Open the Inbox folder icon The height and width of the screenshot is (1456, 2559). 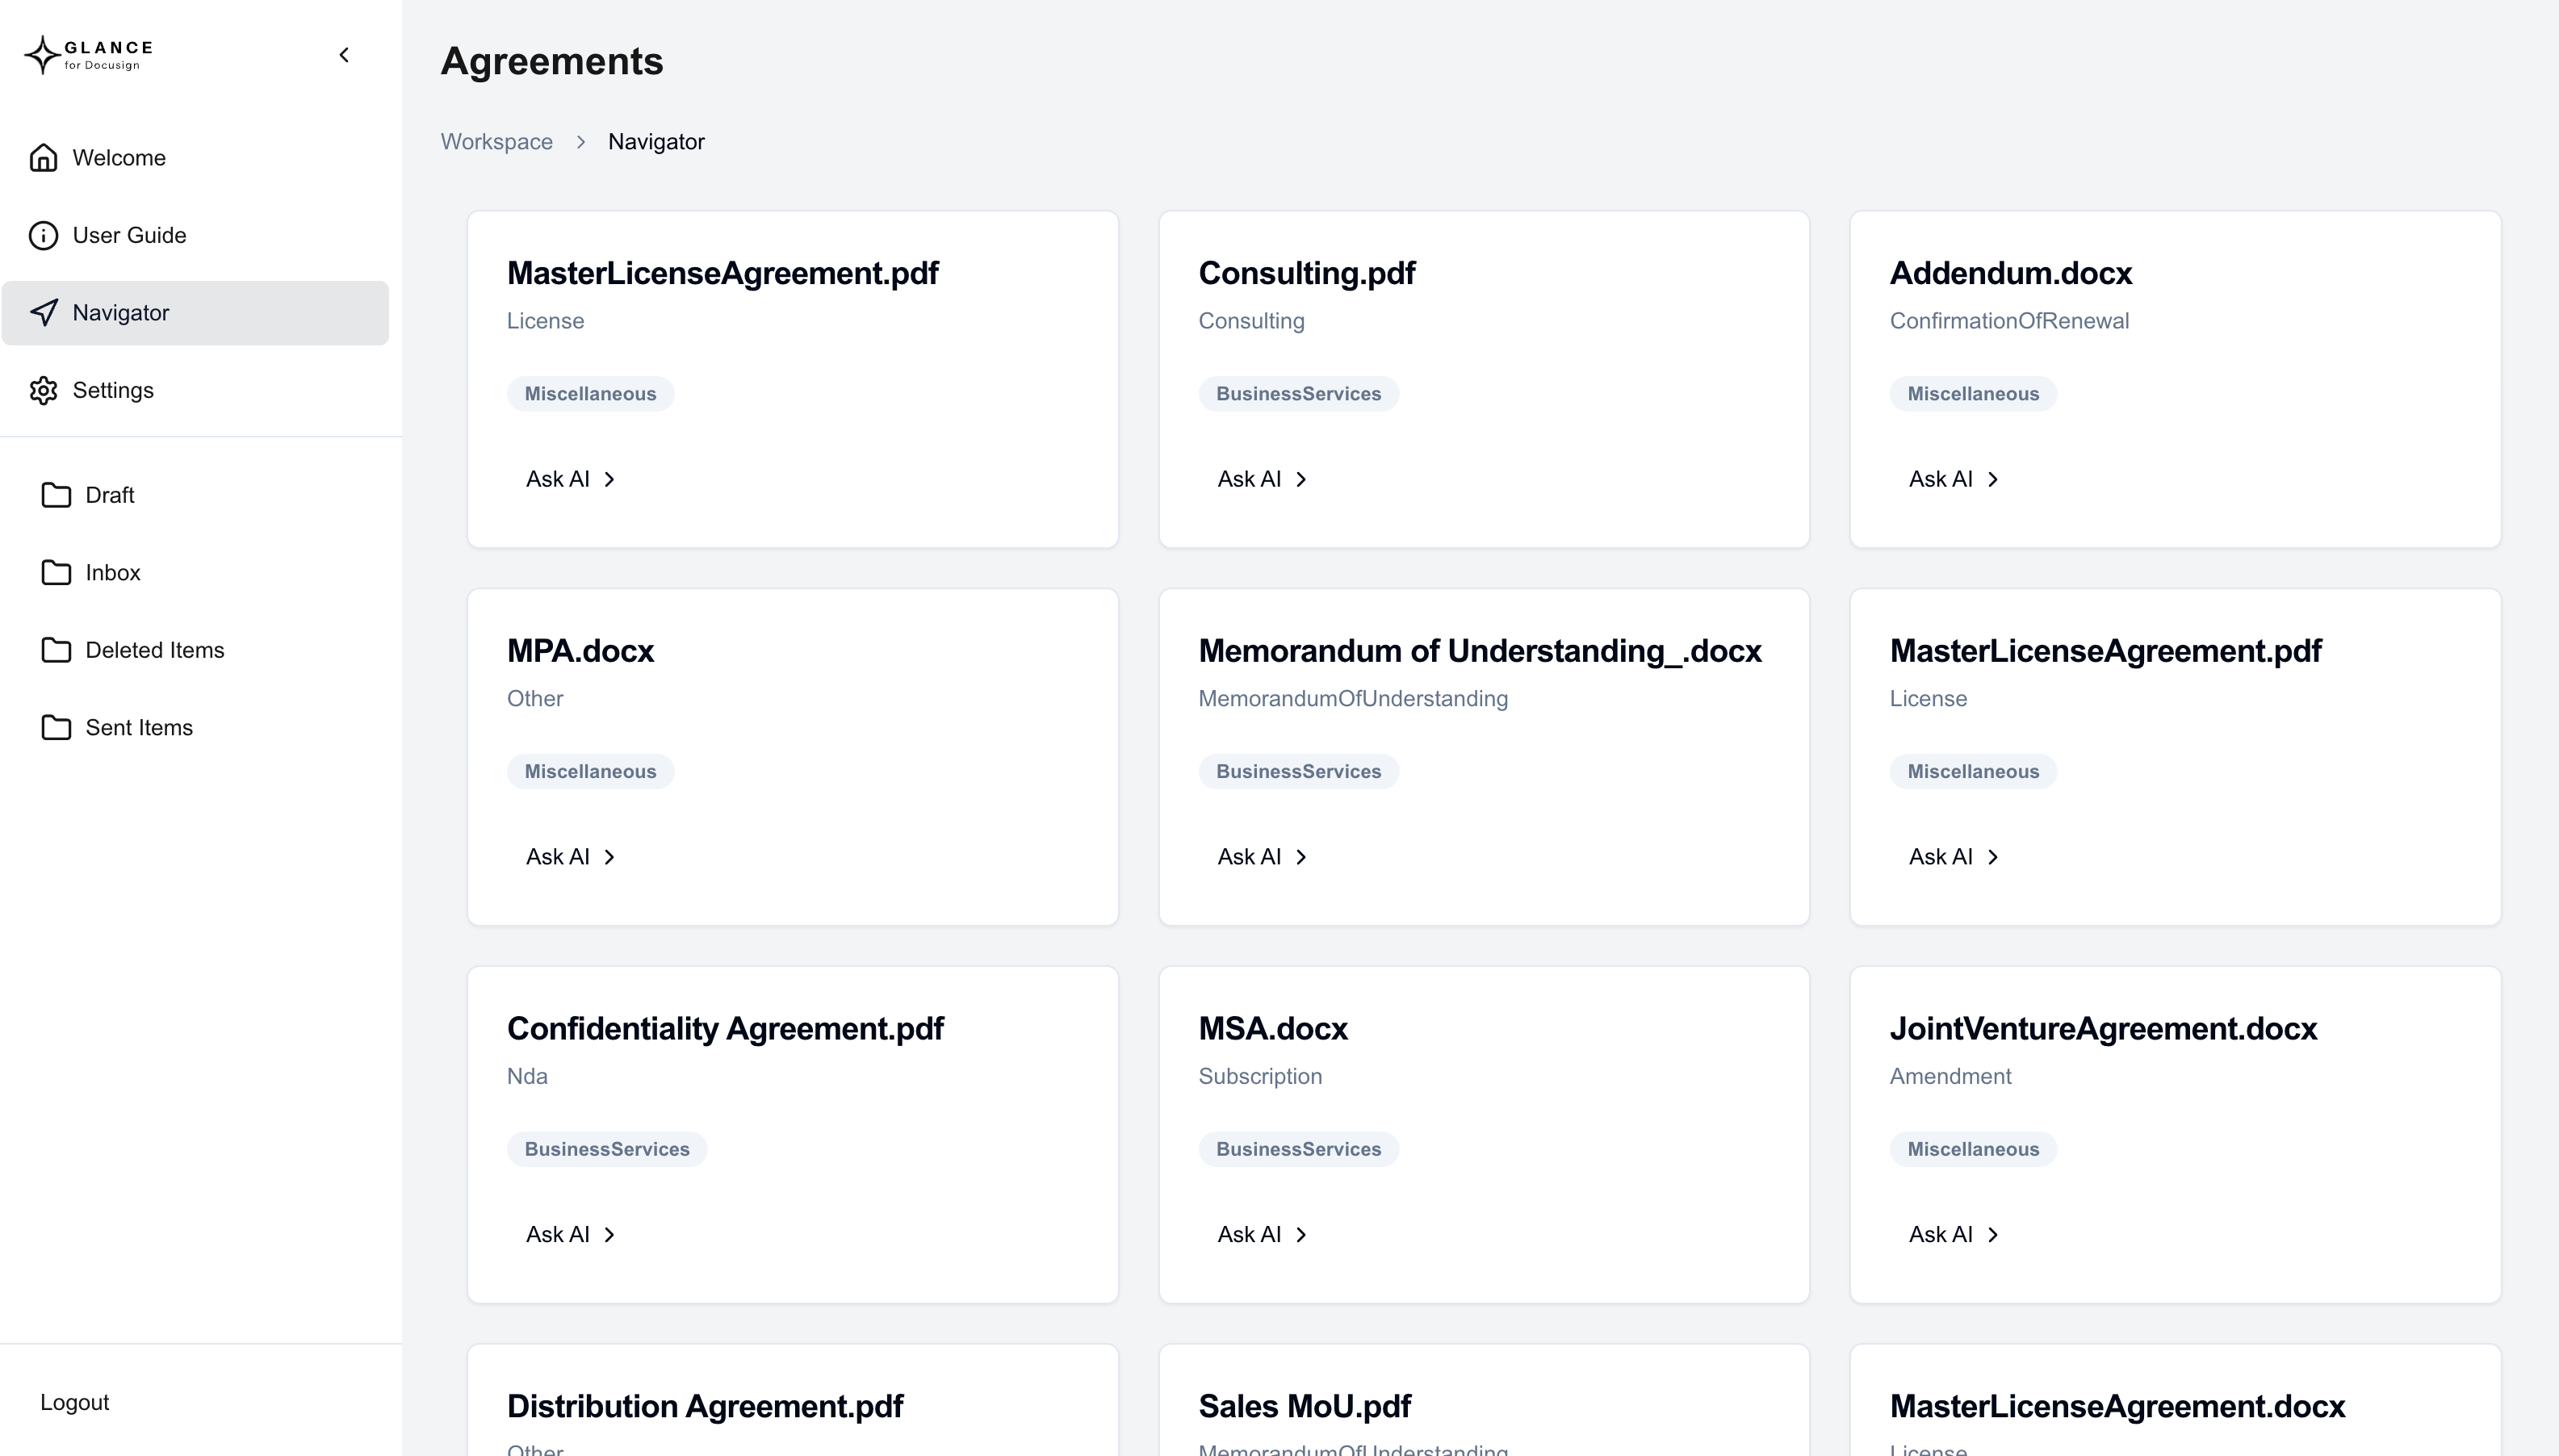pyautogui.click(x=56, y=572)
